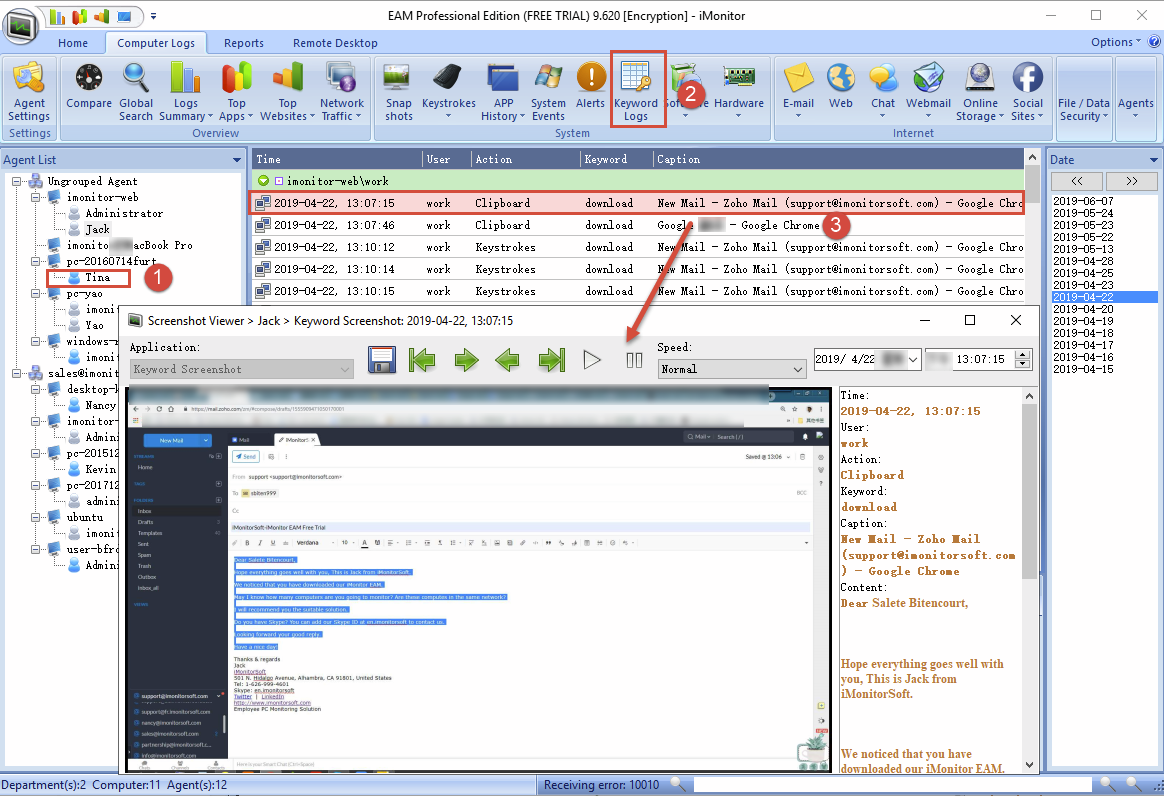Jump to last screenshot in viewer
This screenshot has height=796, width=1164.
pyautogui.click(x=552, y=360)
